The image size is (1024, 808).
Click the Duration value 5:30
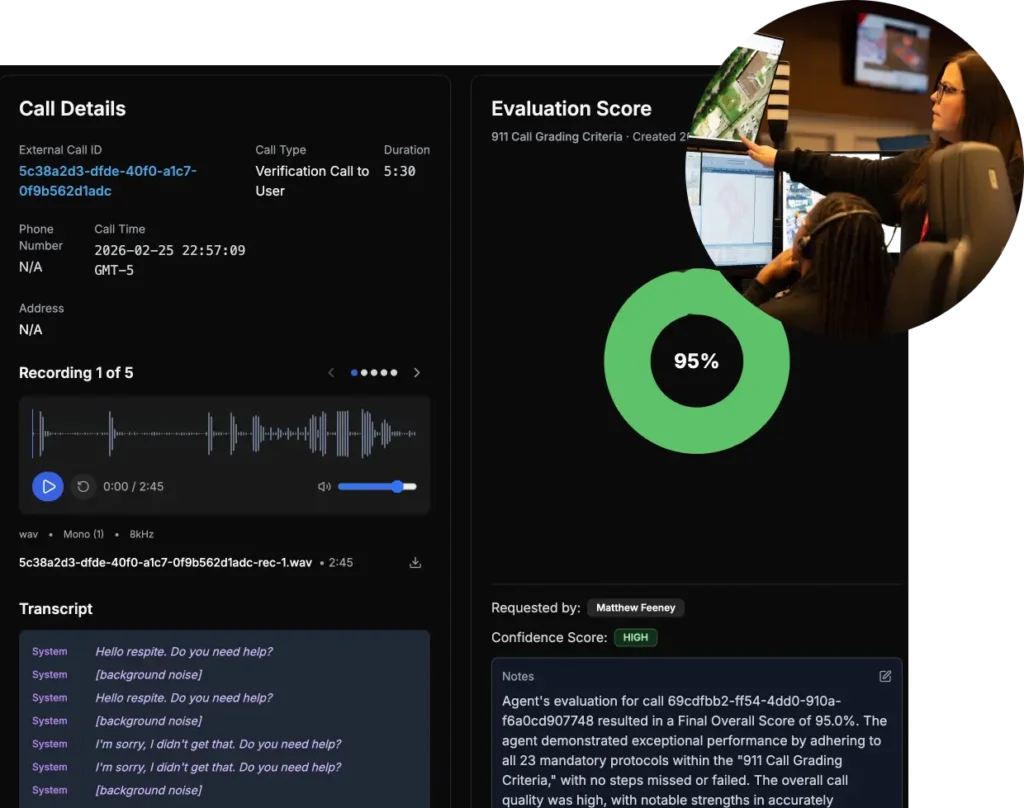click(400, 171)
